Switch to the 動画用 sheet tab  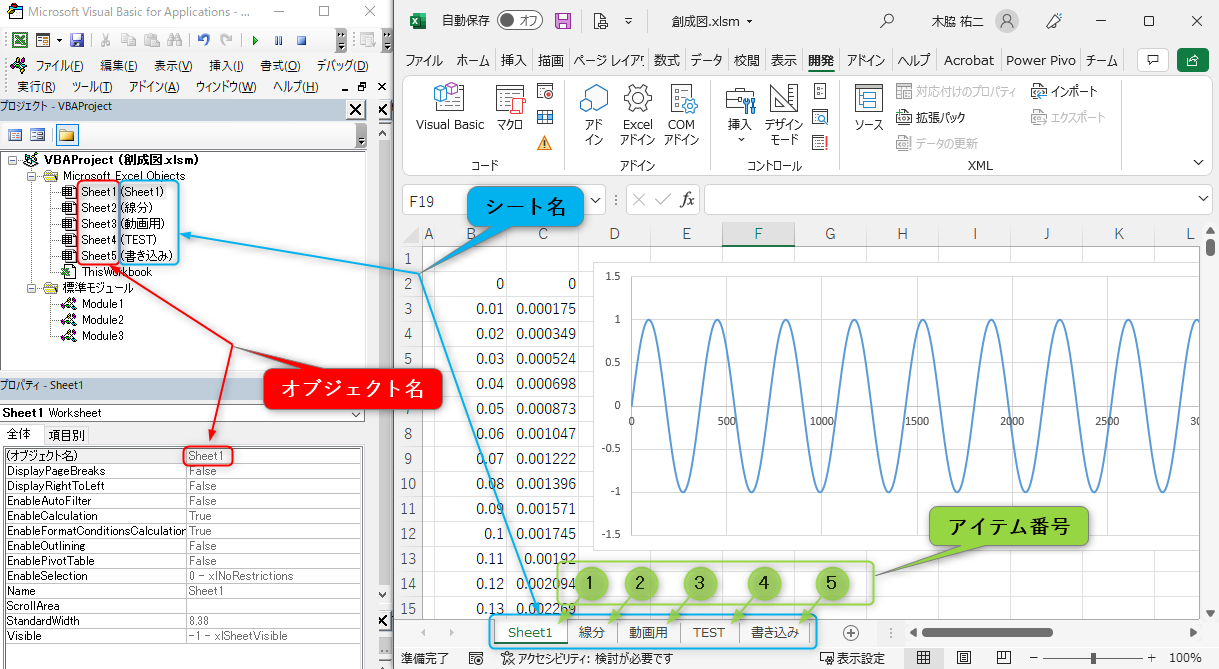tap(648, 632)
